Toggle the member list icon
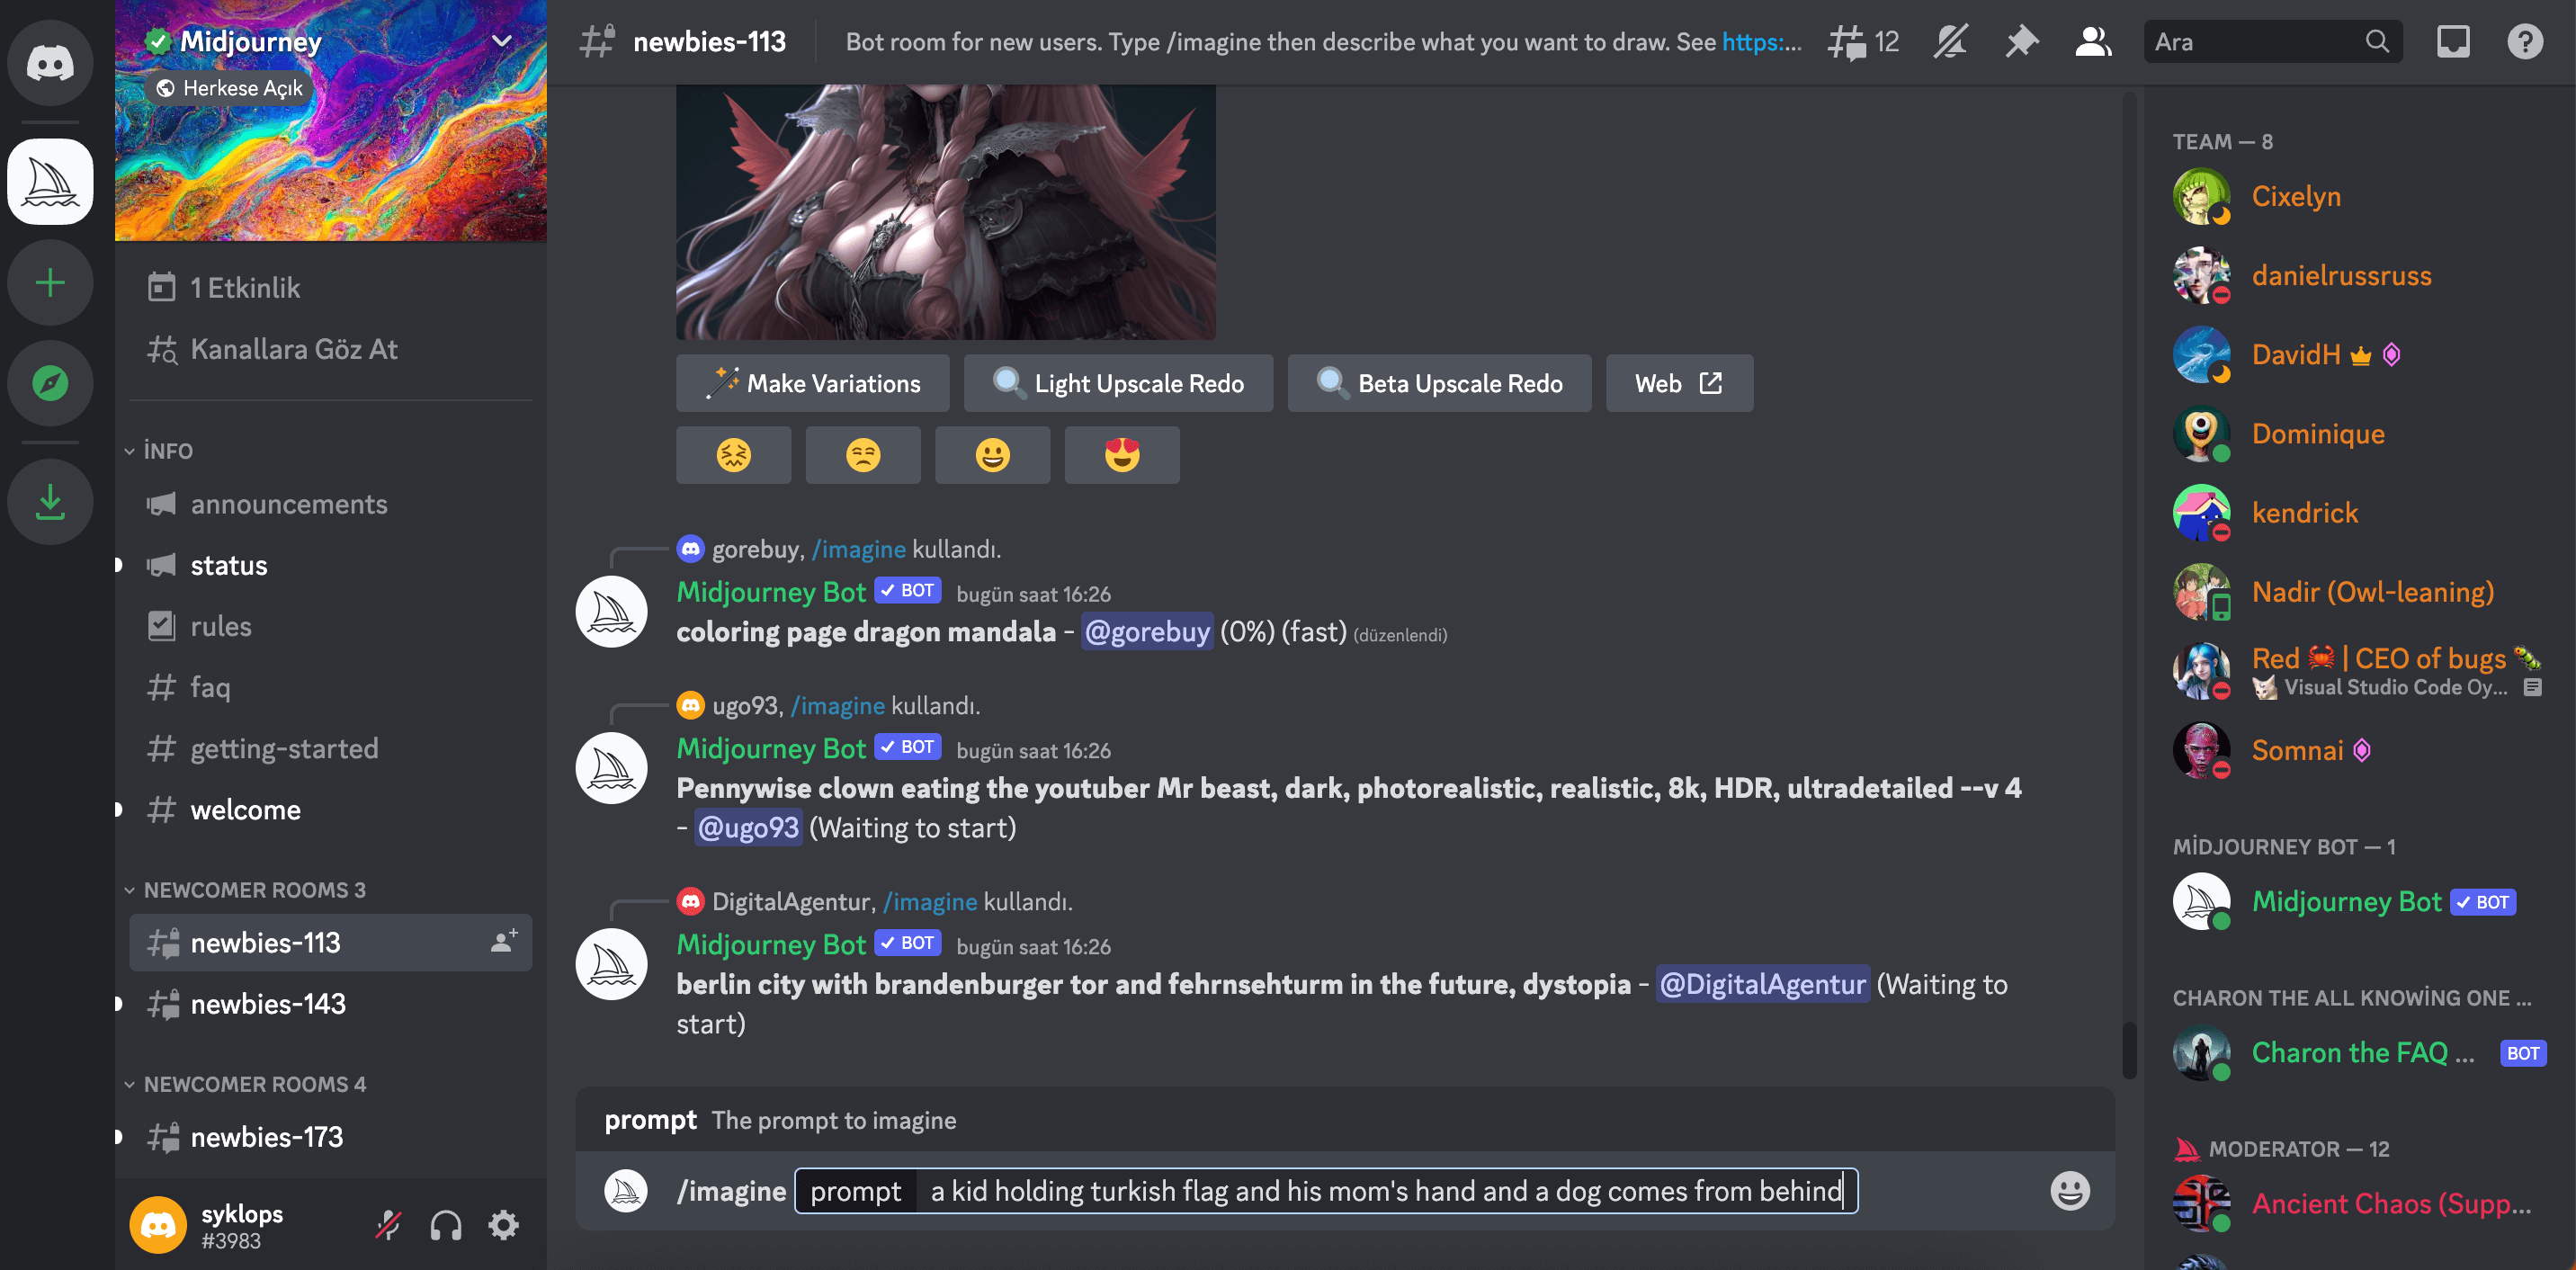 point(2092,42)
